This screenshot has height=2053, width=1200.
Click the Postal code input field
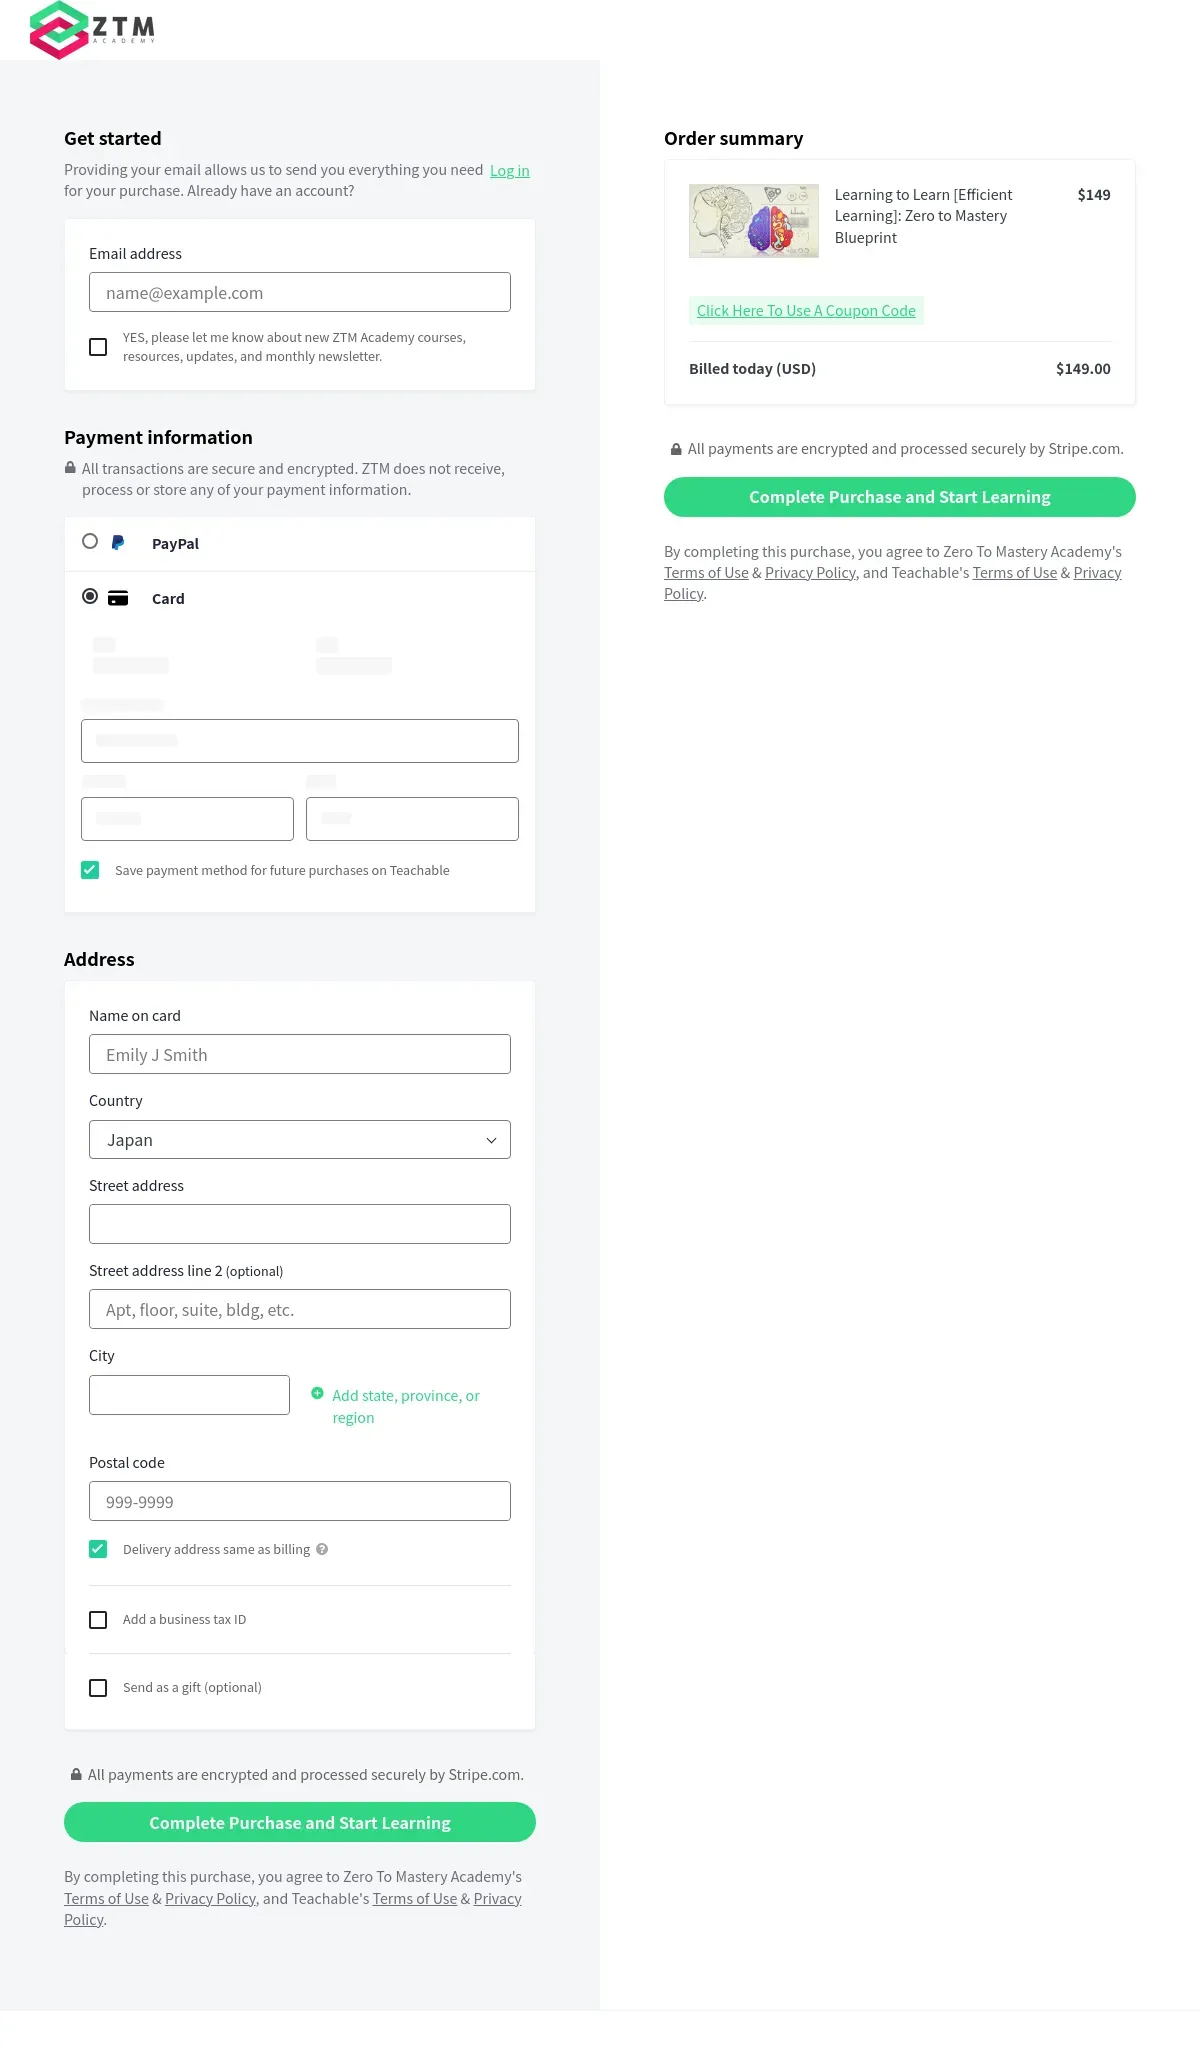(x=300, y=1501)
